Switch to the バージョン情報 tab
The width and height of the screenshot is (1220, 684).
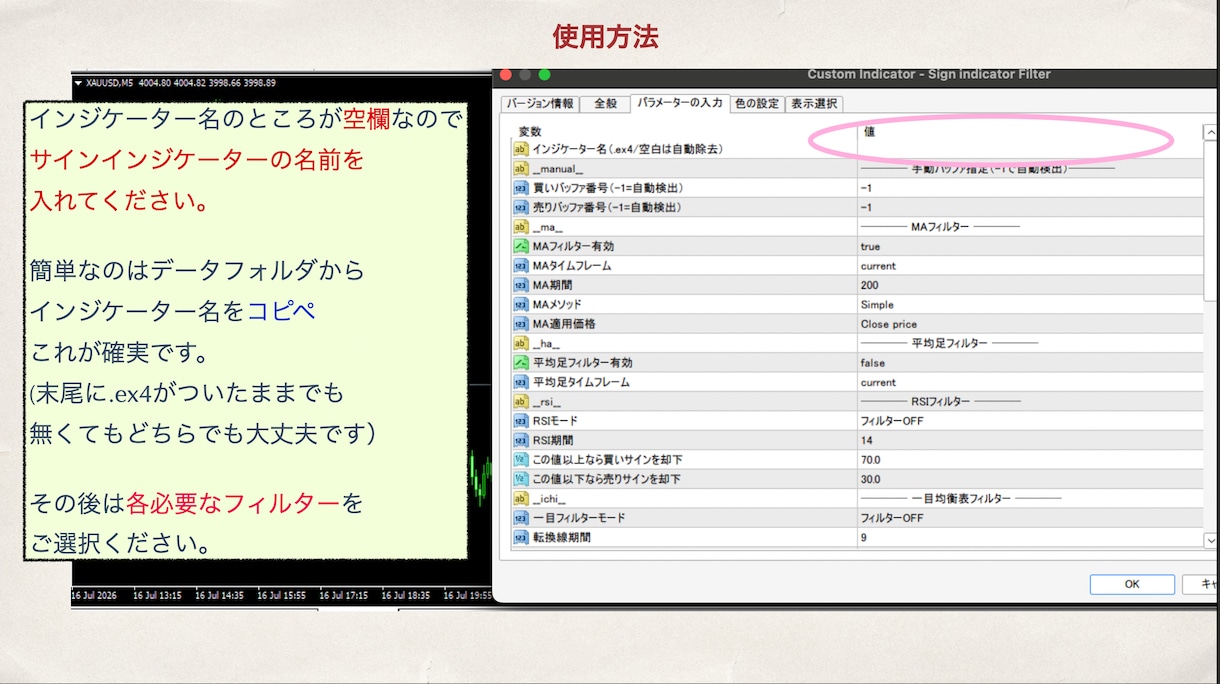point(540,103)
